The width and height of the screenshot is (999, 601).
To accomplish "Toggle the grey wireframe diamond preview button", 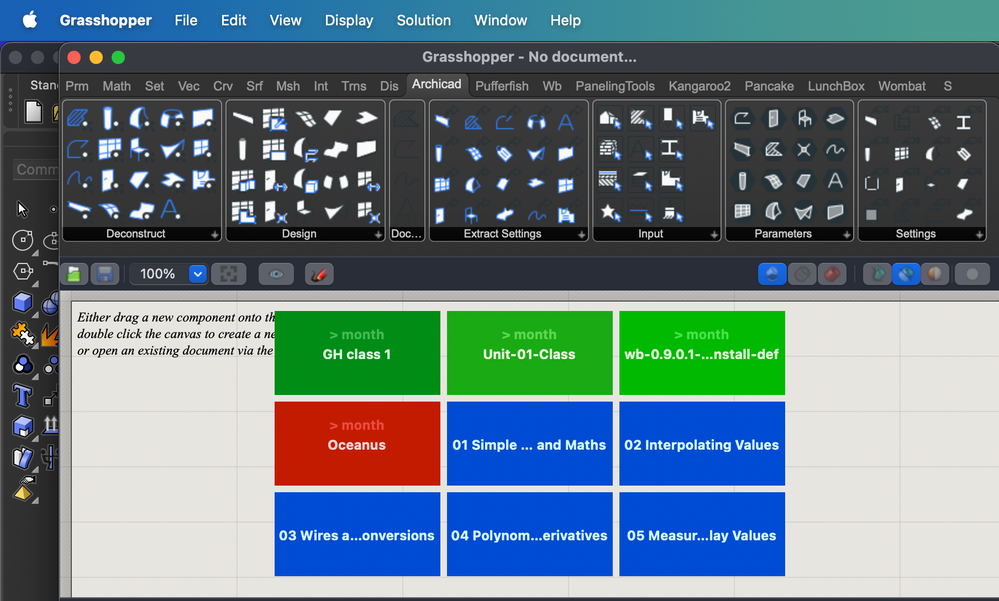I will click(x=802, y=274).
